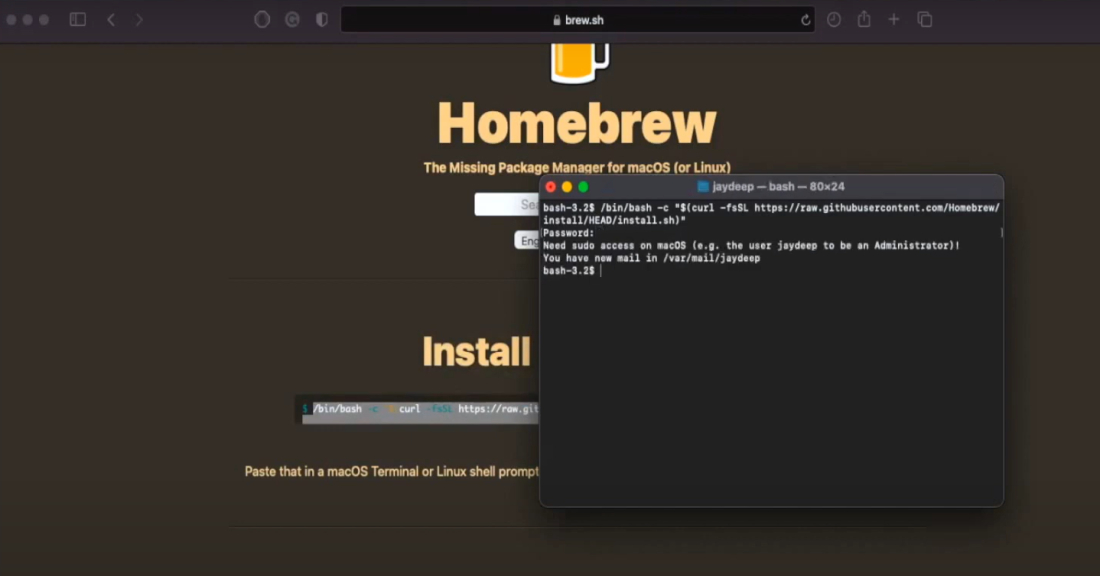1100x576 pixels.
Task: Open a new tab with the plus icon
Action: [894, 20]
